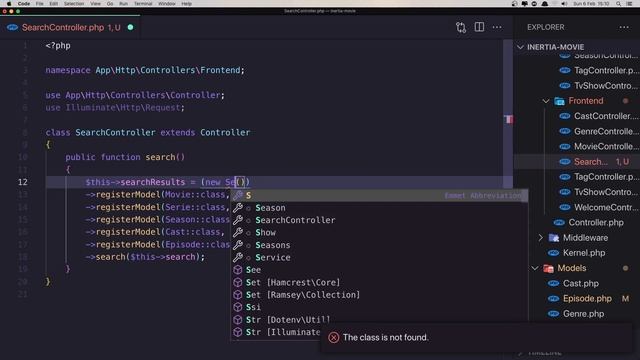Collapse the Models folder
The width and height of the screenshot is (640, 360).
(535, 268)
